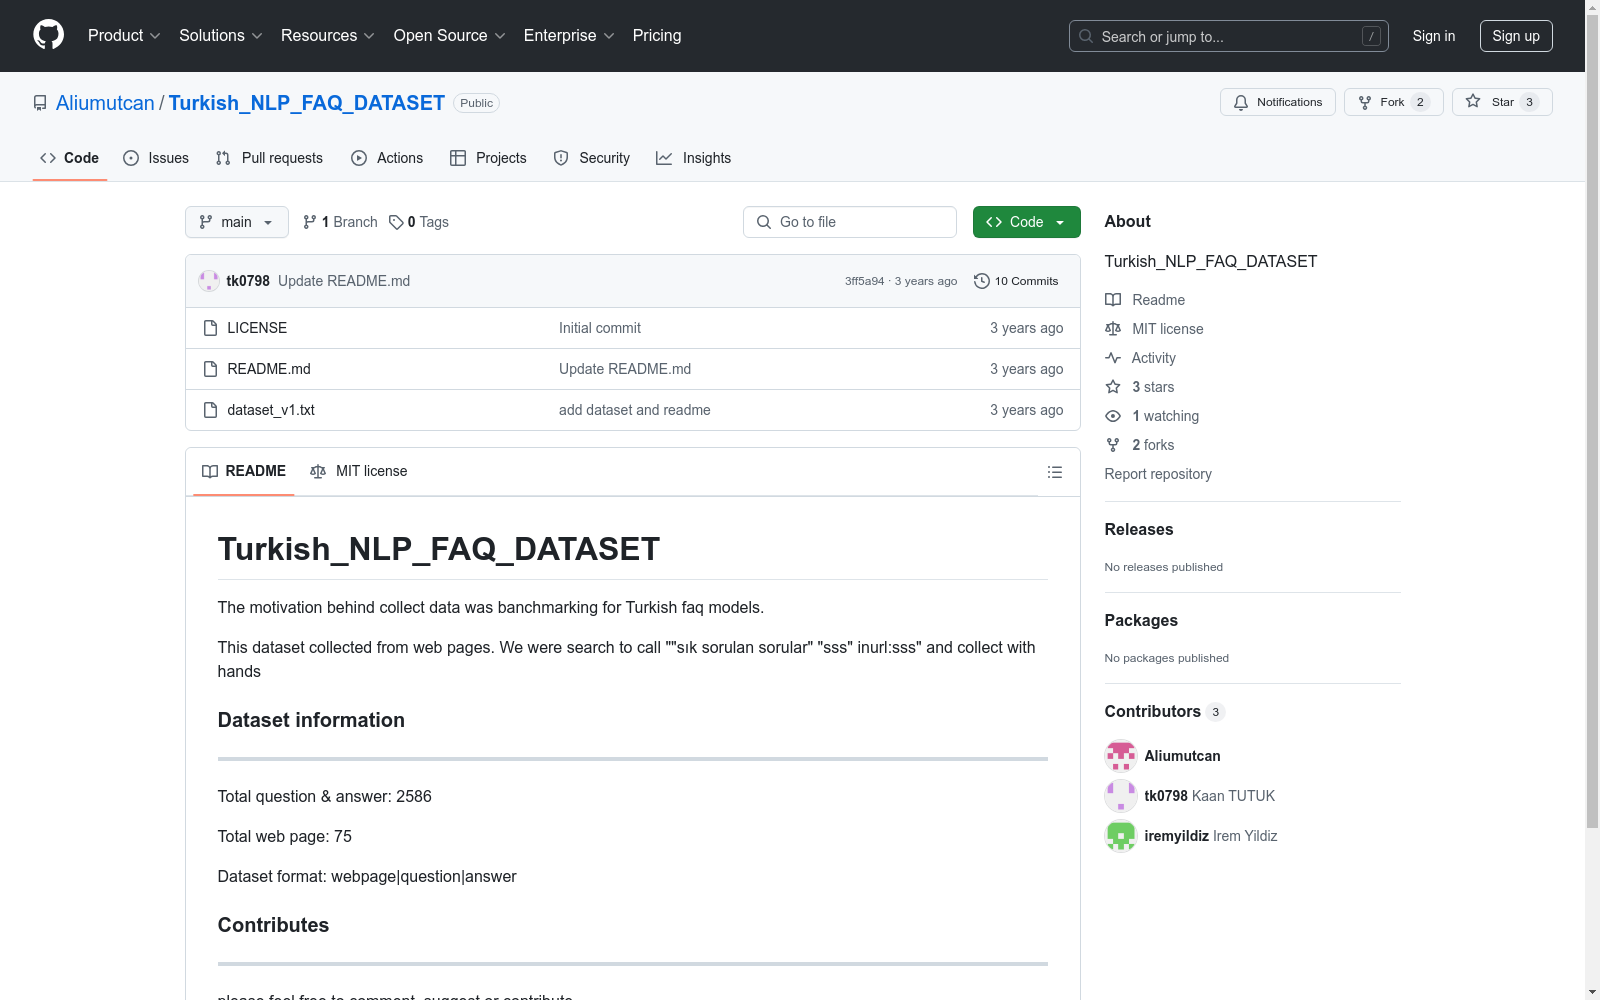The height and width of the screenshot is (1000, 1600).
Task: Click the iremyildiz contributor avatar
Action: tap(1121, 836)
